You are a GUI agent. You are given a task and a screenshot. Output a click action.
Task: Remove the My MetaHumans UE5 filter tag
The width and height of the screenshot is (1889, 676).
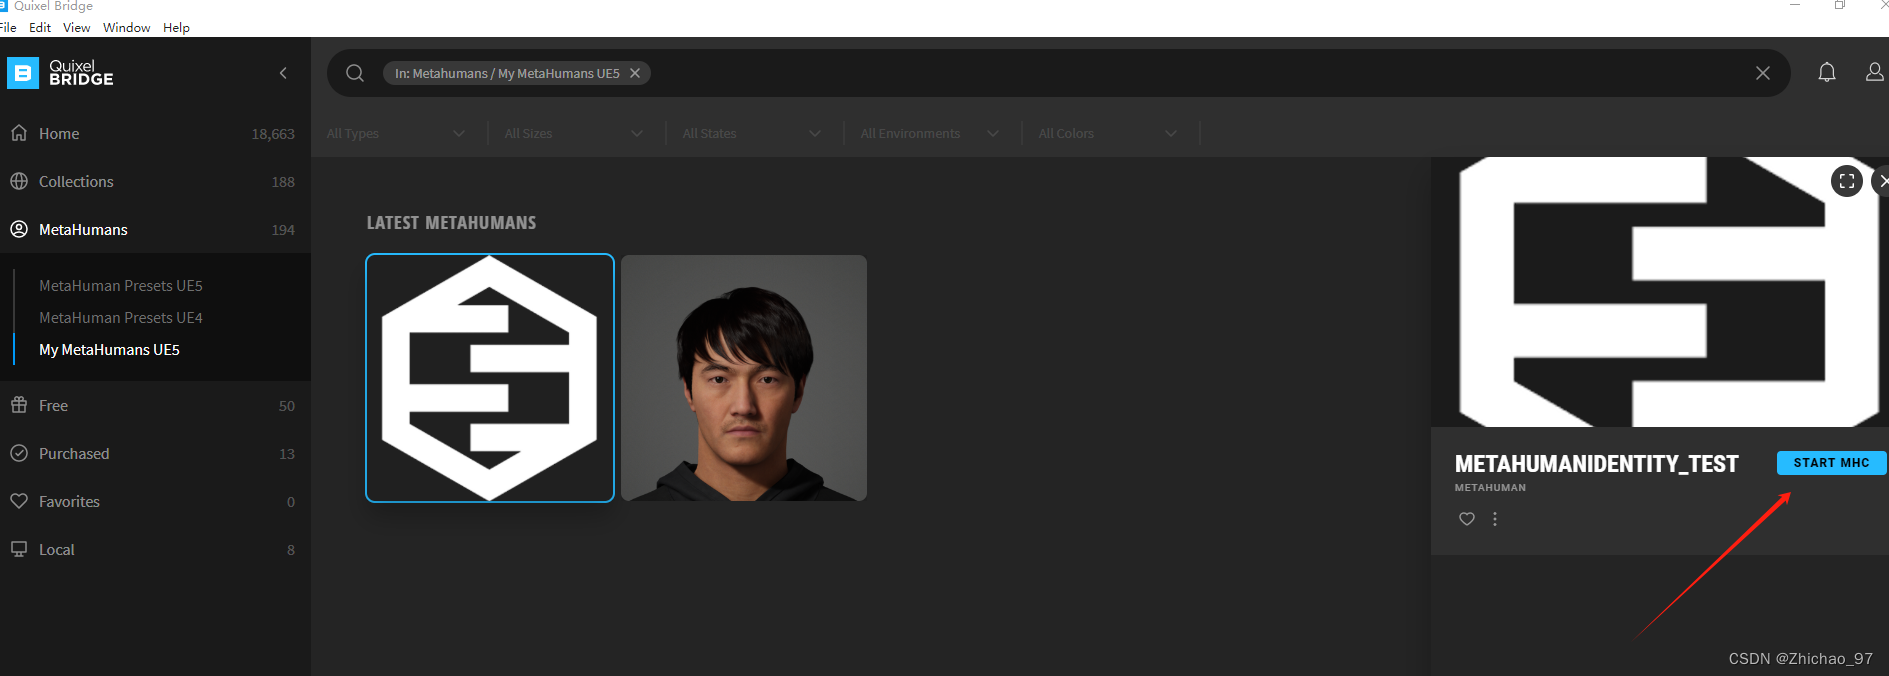635,73
